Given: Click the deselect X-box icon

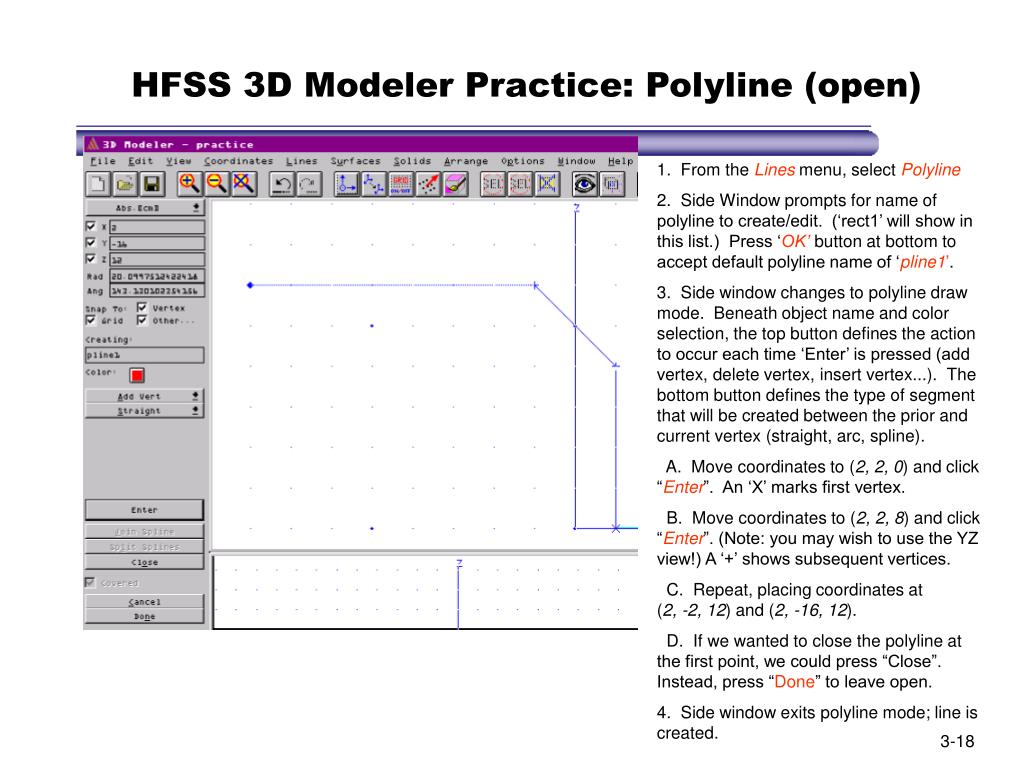Looking at the screenshot, I should click(x=547, y=184).
